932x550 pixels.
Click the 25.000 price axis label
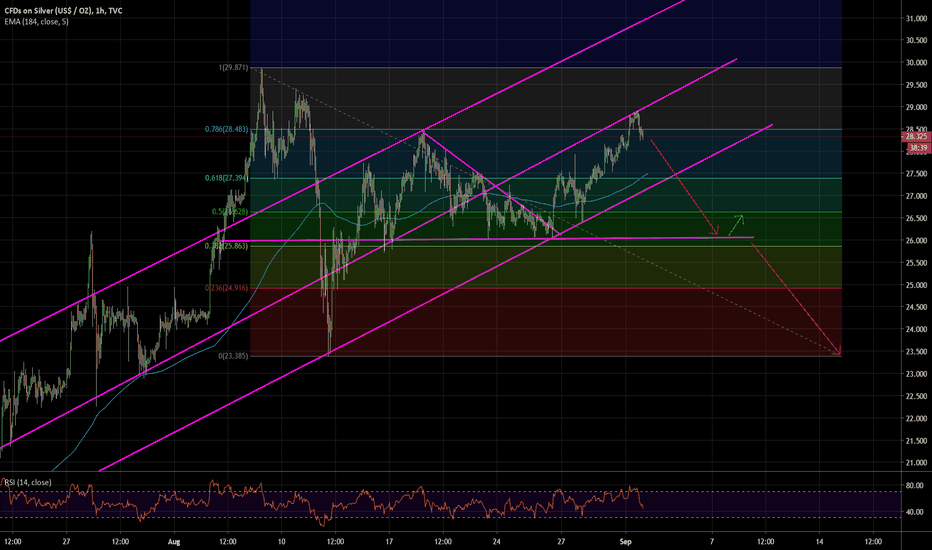[x=917, y=285]
